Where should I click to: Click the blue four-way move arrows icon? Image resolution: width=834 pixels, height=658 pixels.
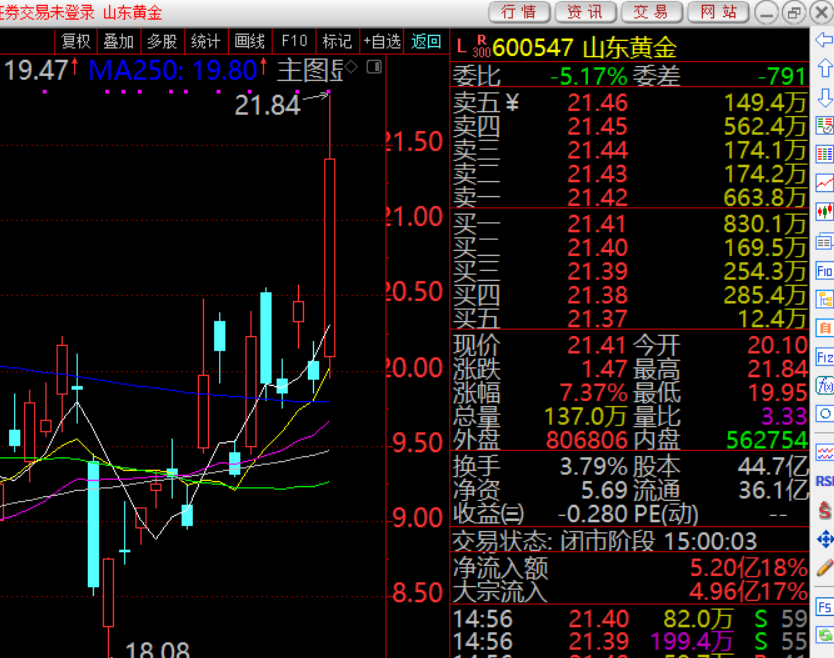tap(824, 539)
